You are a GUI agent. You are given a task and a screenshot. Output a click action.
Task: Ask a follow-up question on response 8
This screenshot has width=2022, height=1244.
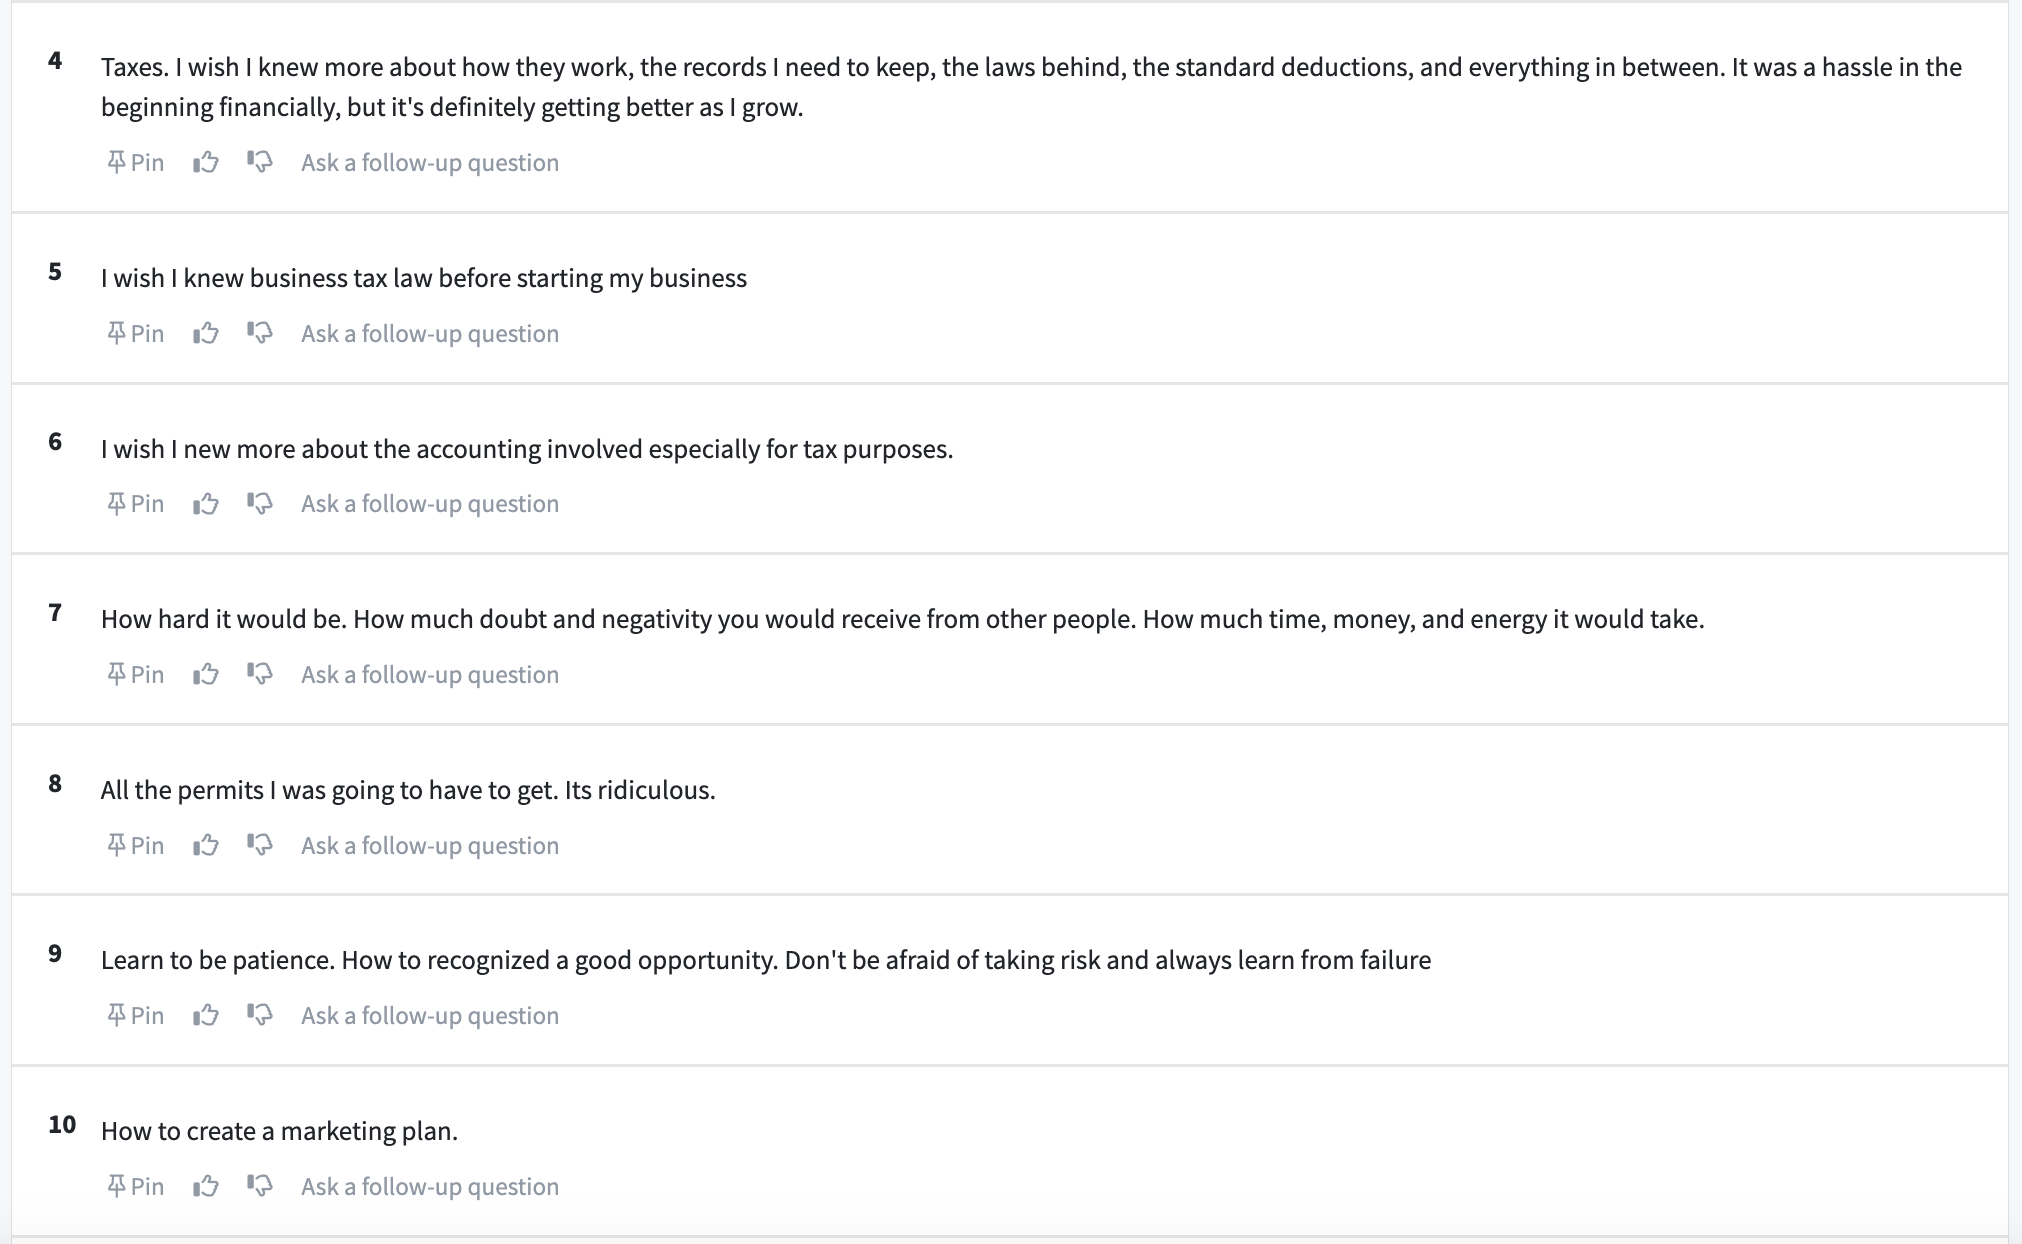coord(430,845)
